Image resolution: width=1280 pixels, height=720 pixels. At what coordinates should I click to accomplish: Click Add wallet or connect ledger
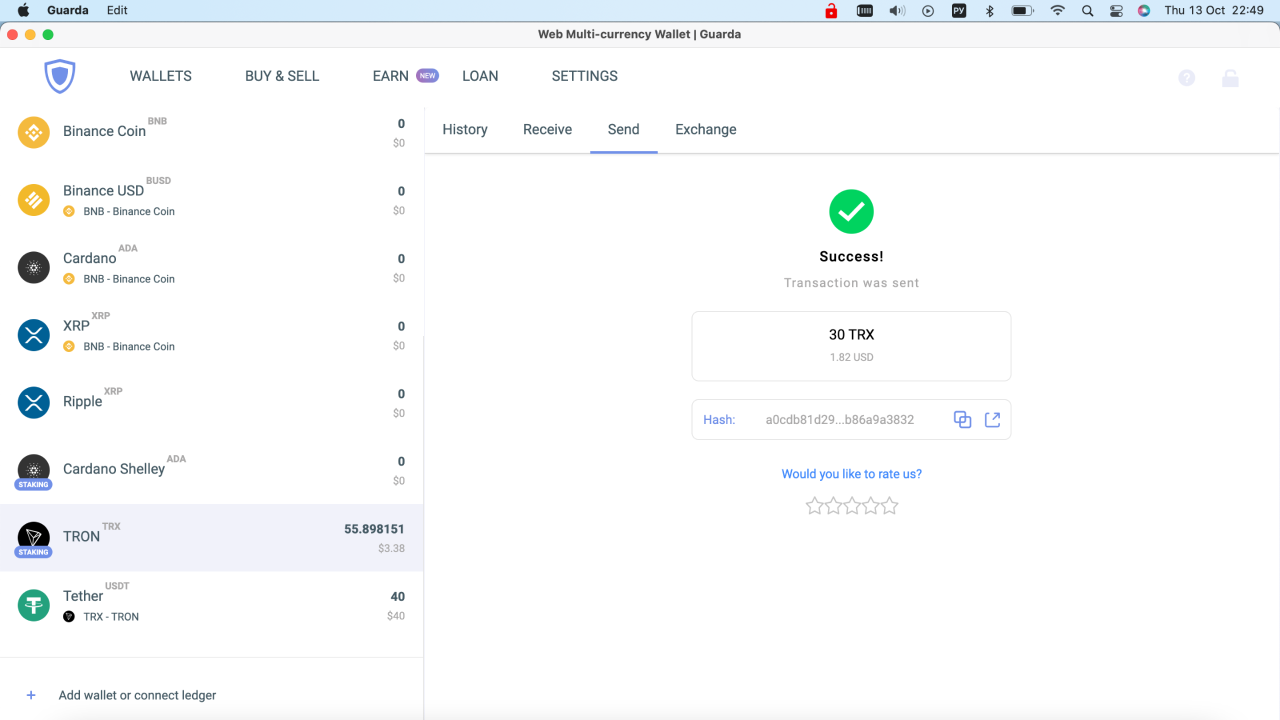click(x=138, y=695)
